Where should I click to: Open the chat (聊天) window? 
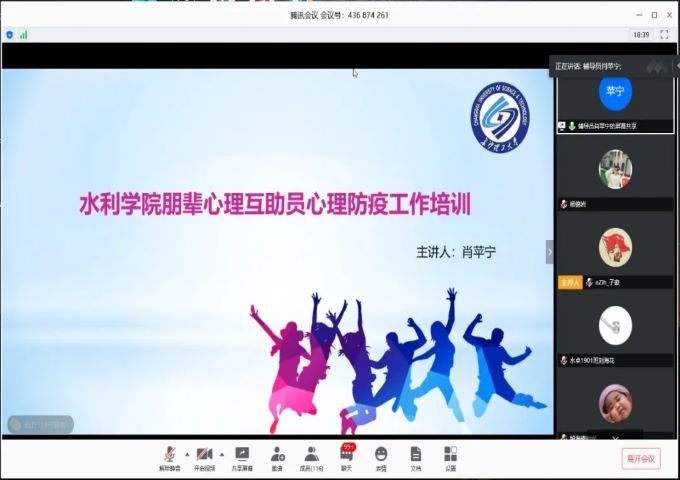[x=347, y=456]
